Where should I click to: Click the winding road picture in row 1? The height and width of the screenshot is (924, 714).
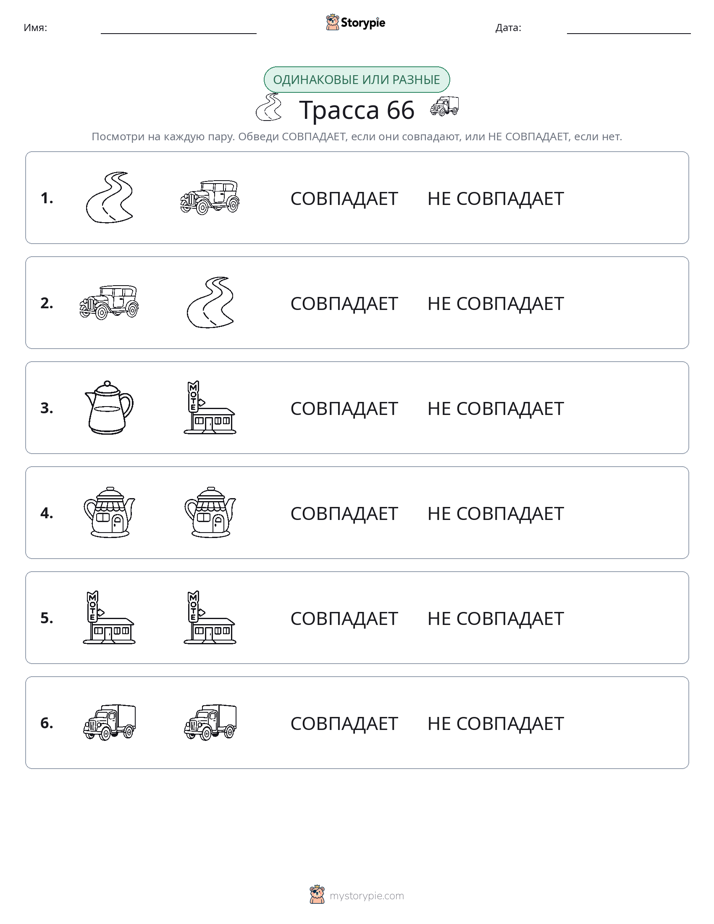(x=110, y=197)
